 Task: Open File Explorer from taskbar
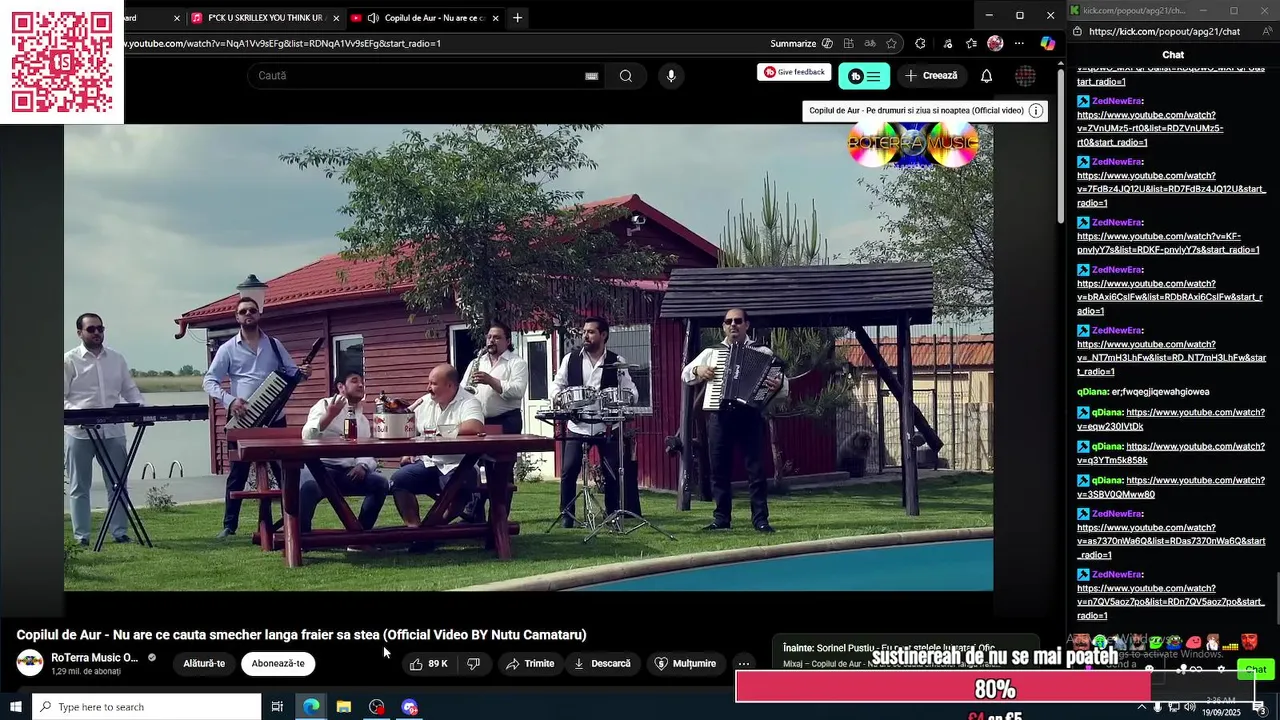[x=344, y=707]
